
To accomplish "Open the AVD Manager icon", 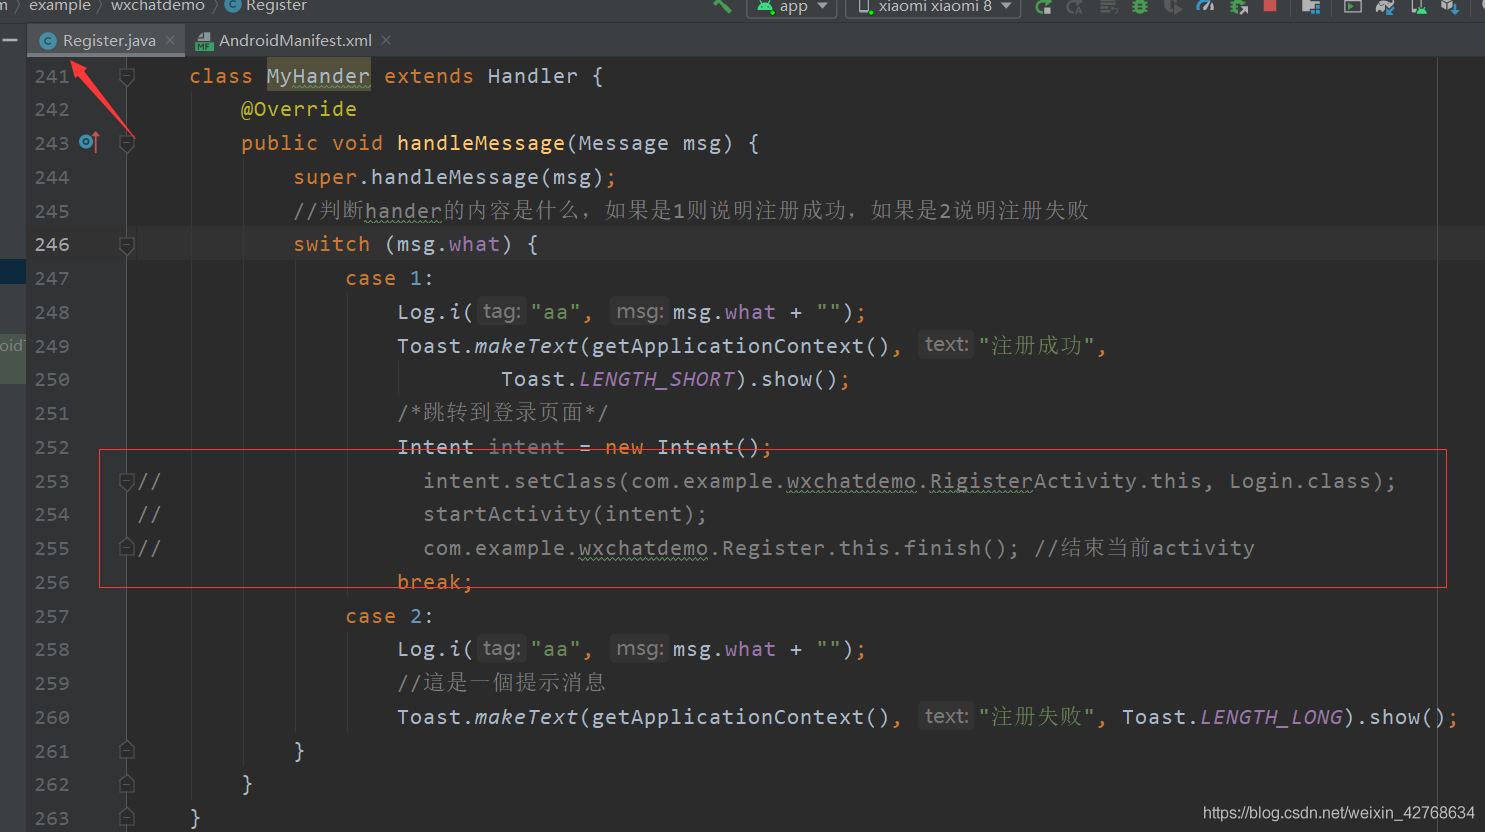I will [1418, 7].
